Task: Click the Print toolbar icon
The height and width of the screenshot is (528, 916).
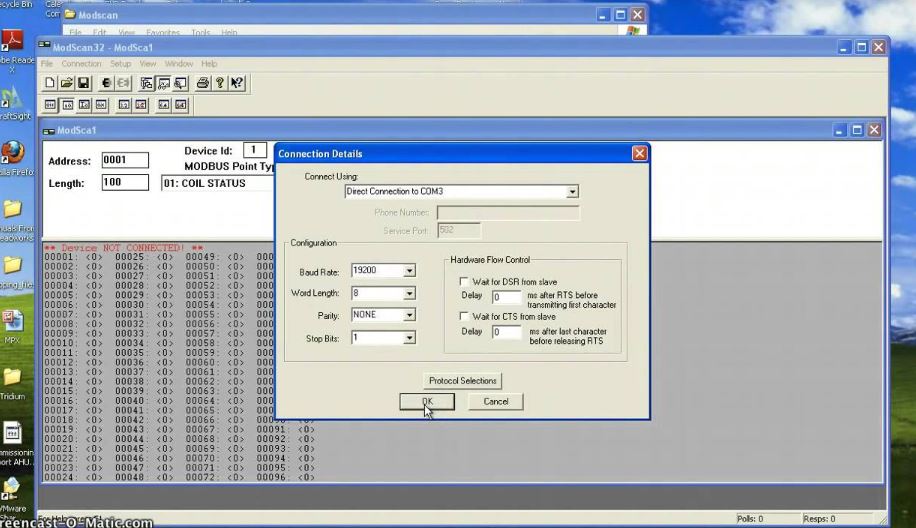Action: tap(202, 83)
